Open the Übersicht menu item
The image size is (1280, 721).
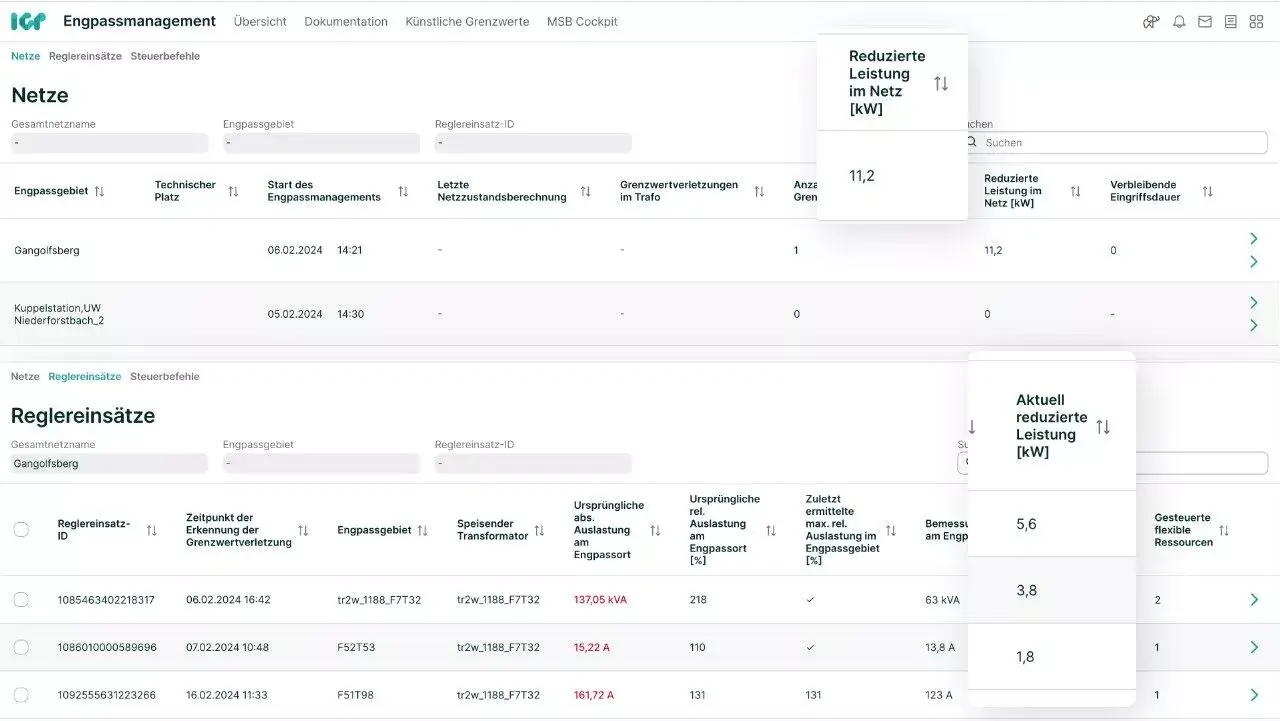coord(260,22)
